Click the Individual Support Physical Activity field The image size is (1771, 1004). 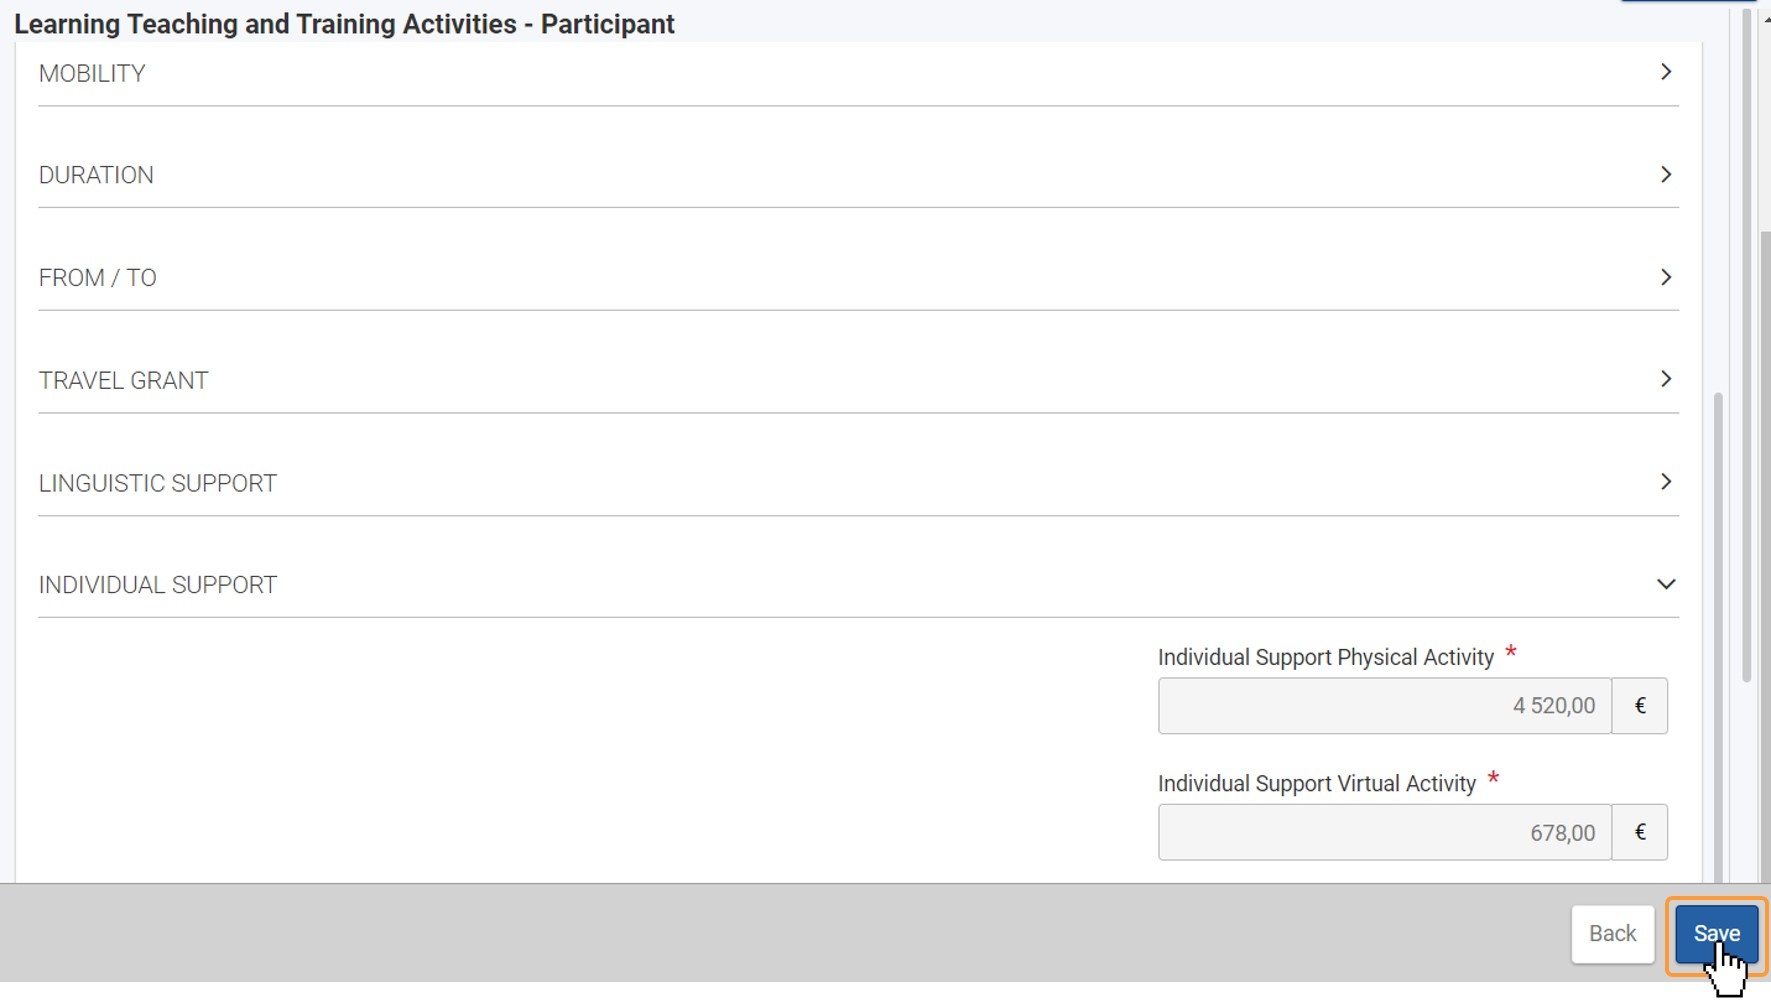coord(1384,706)
